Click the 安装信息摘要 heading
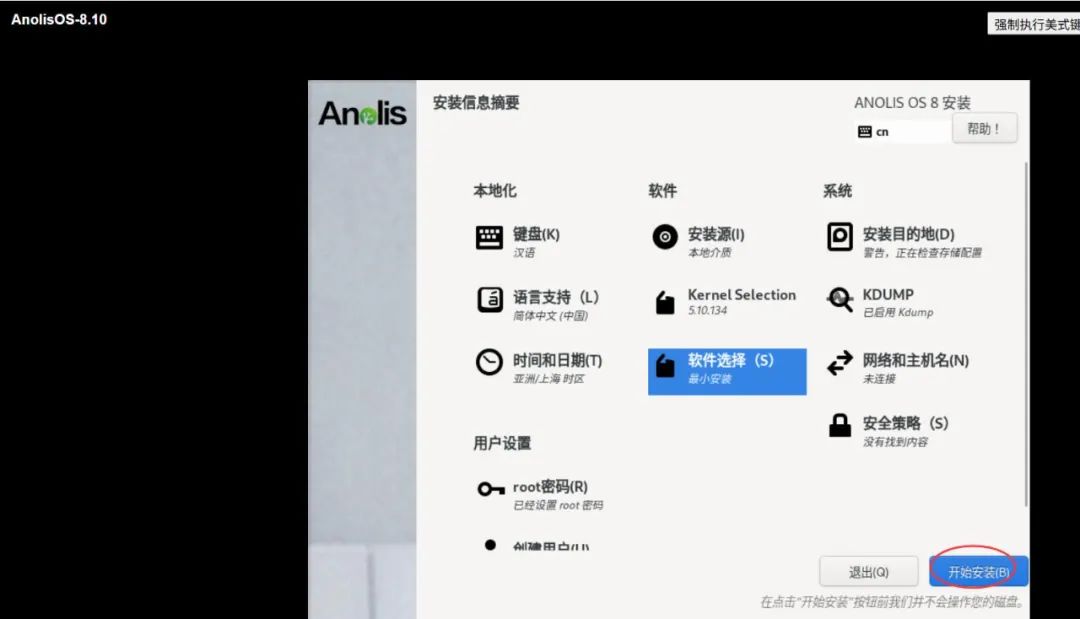1080x619 pixels. 476,103
